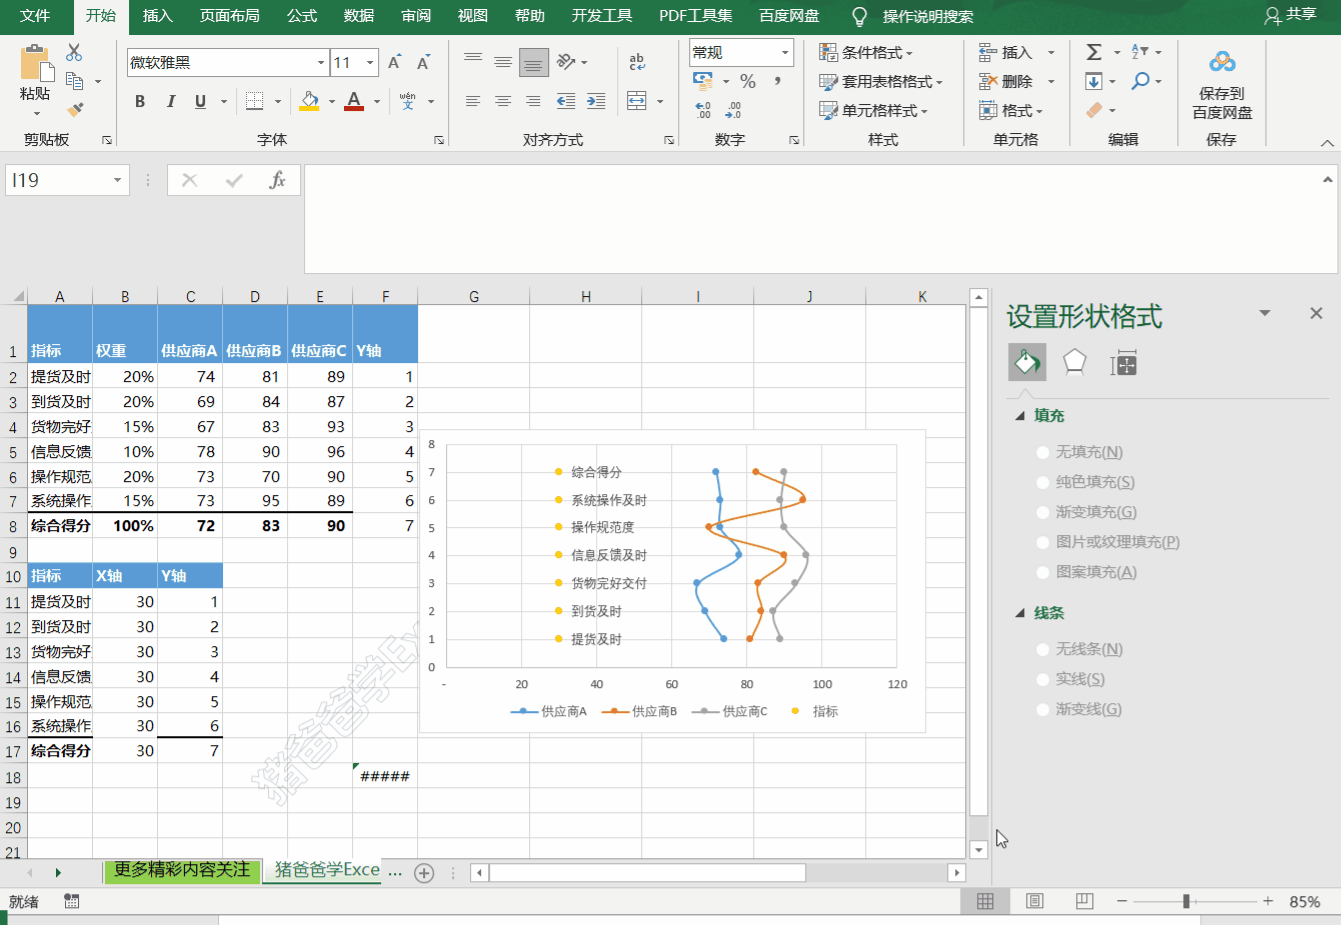Increase indent of cell content

pyautogui.click(x=596, y=101)
